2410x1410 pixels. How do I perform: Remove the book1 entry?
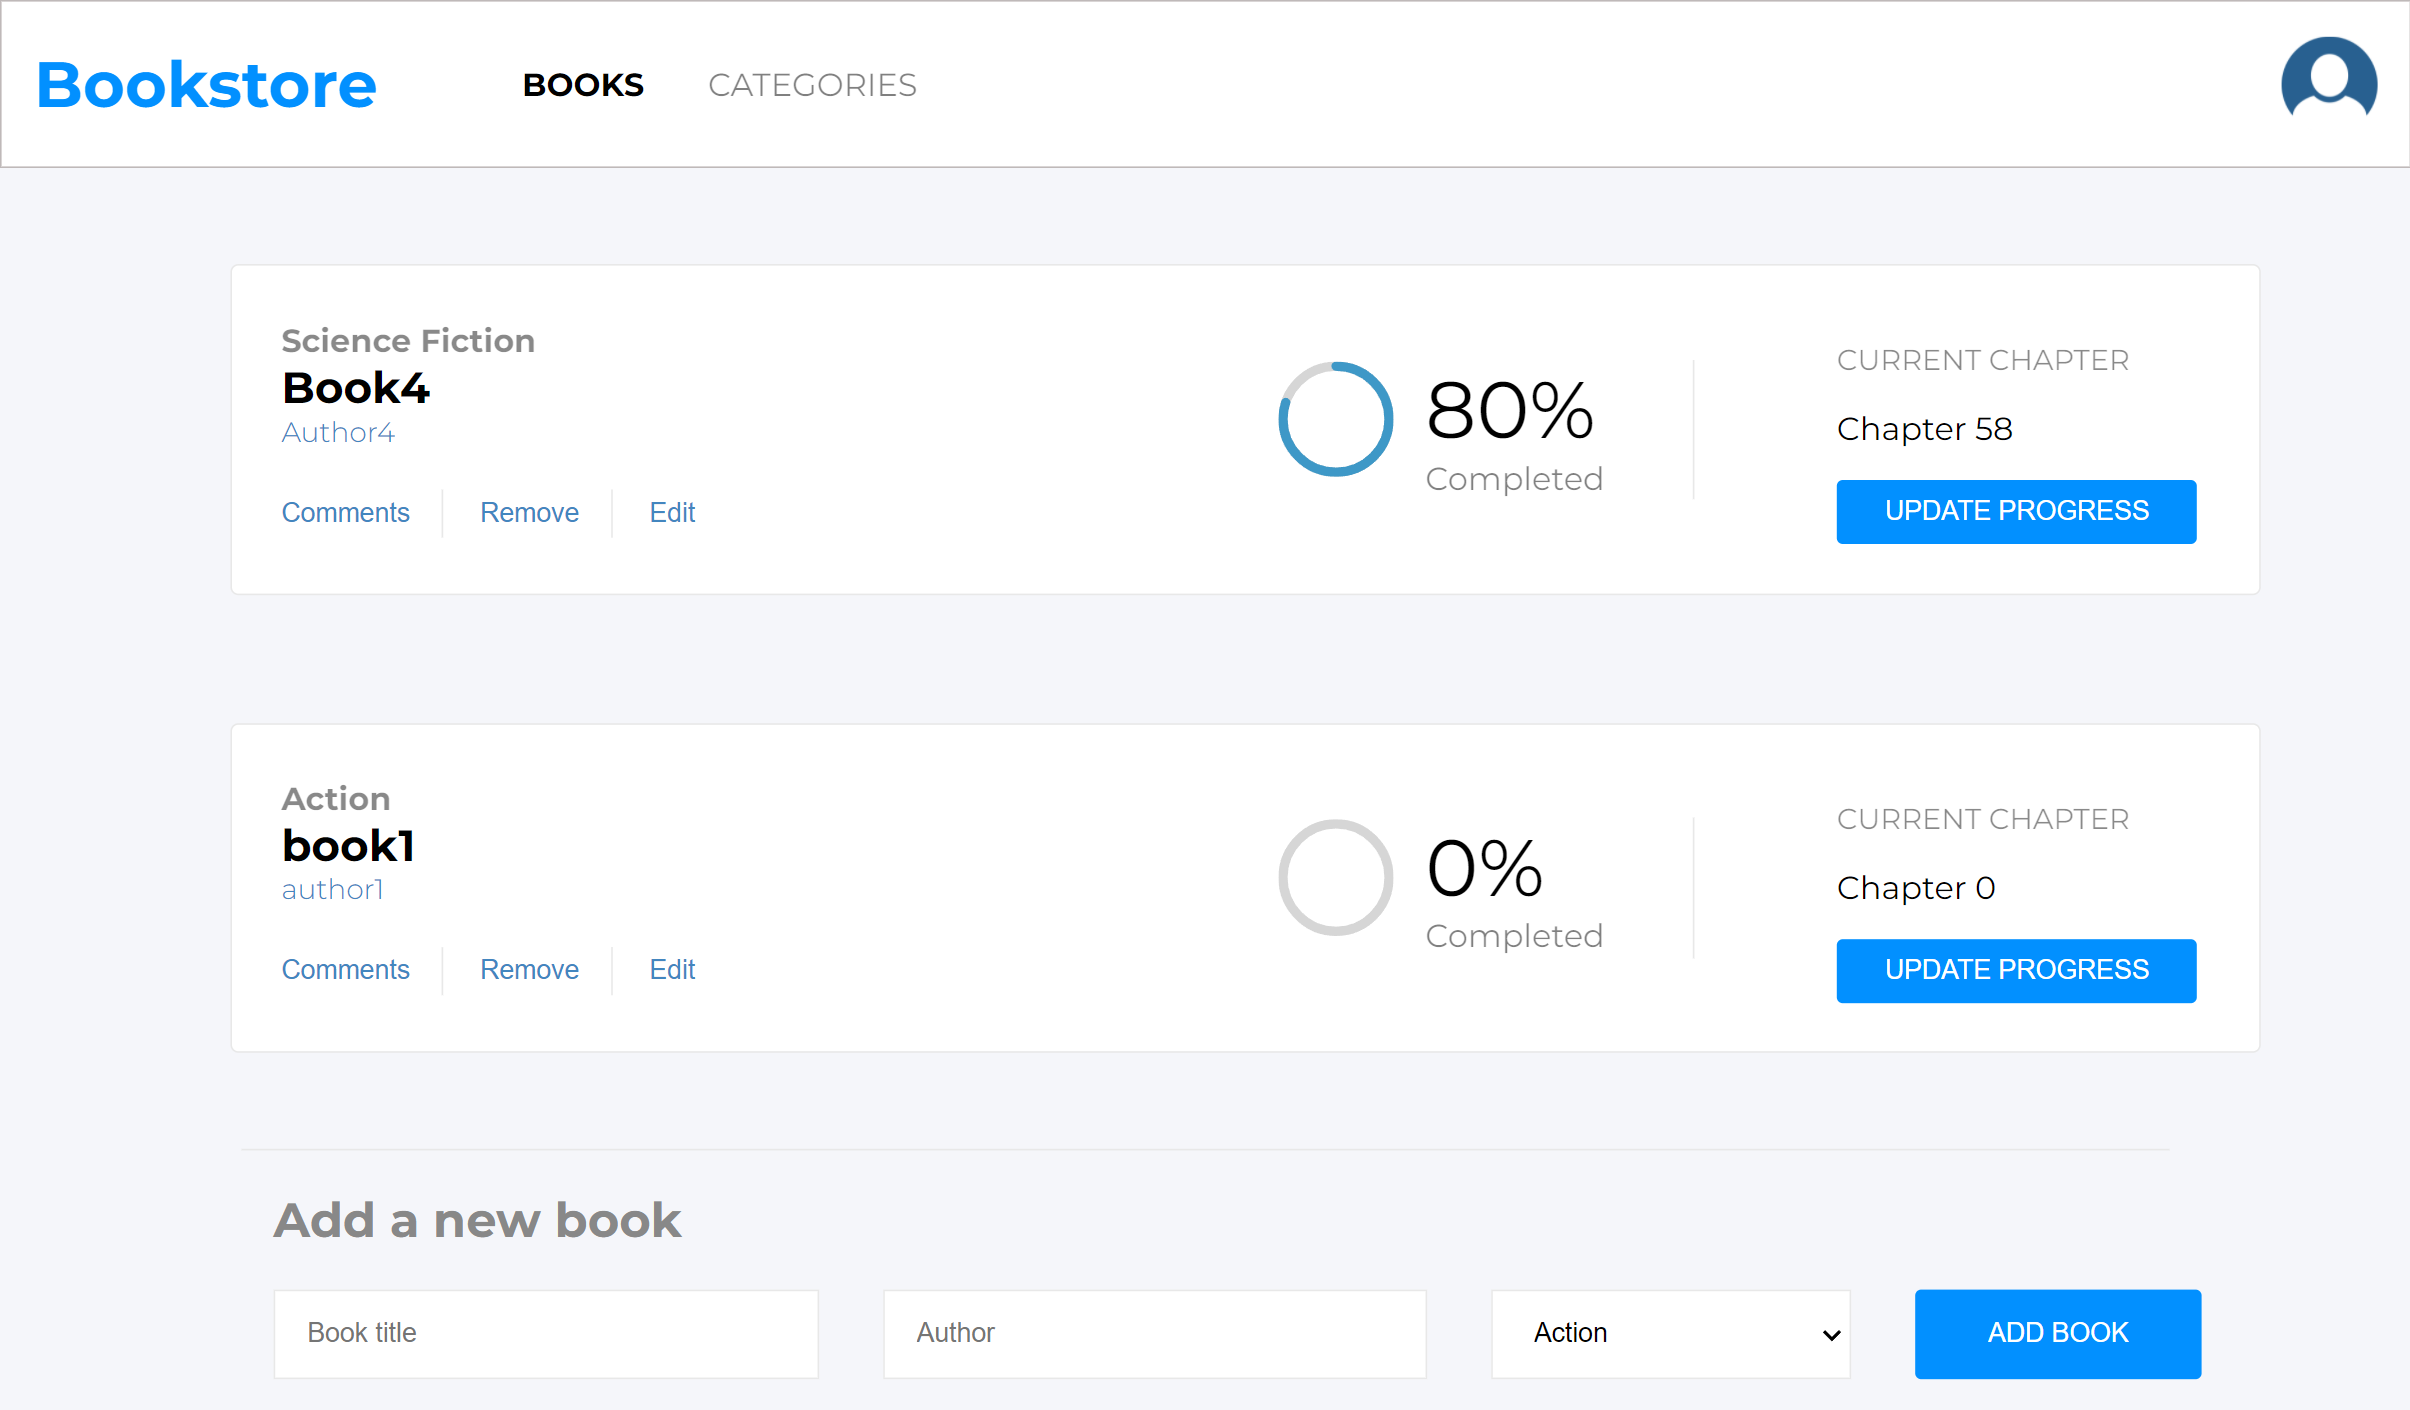(x=529, y=969)
